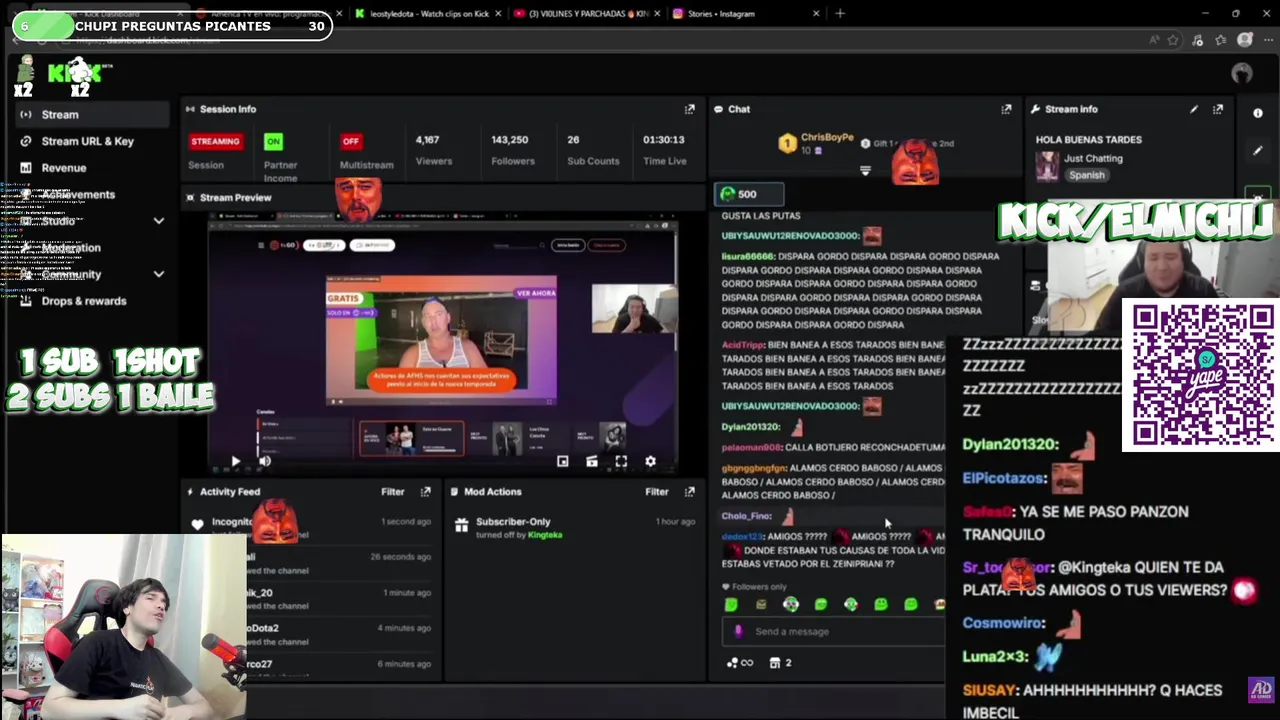Click the chat shop icon labeled 2
The height and width of the screenshot is (720, 1280).
click(x=780, y=662)
